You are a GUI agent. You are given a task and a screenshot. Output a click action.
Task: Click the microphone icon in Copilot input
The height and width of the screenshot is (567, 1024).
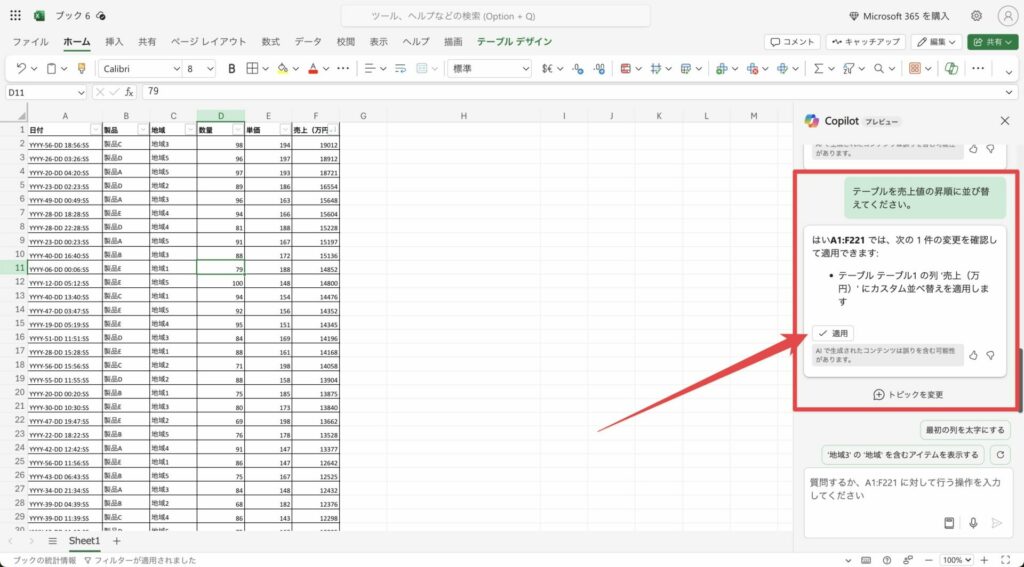pyautogui.click(x=972, y=523)
